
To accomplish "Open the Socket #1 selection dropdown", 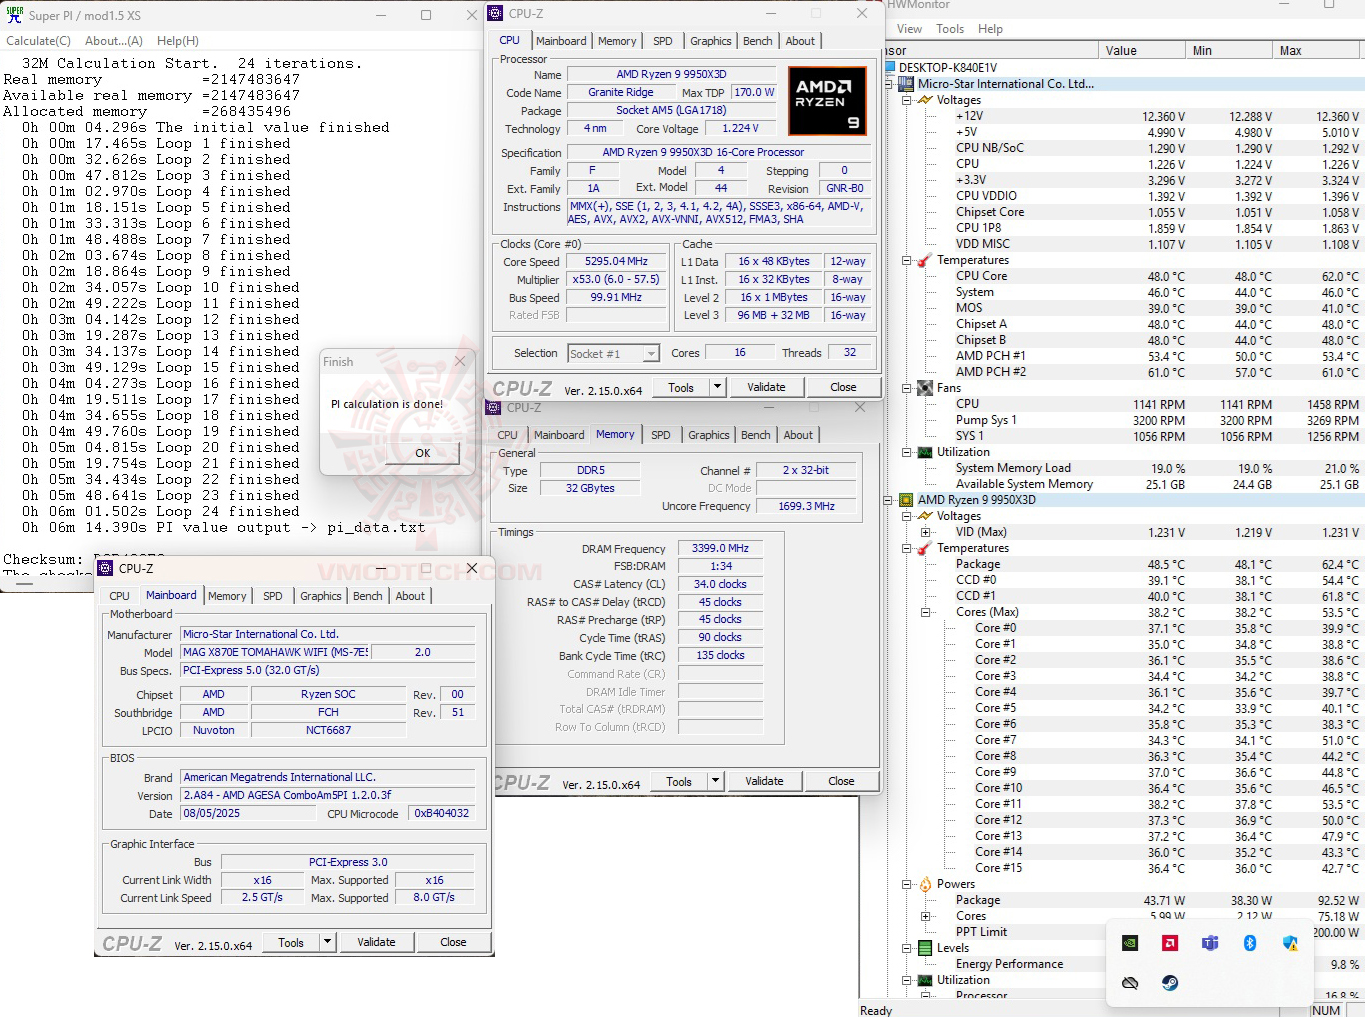I will (x=651, y=353).
